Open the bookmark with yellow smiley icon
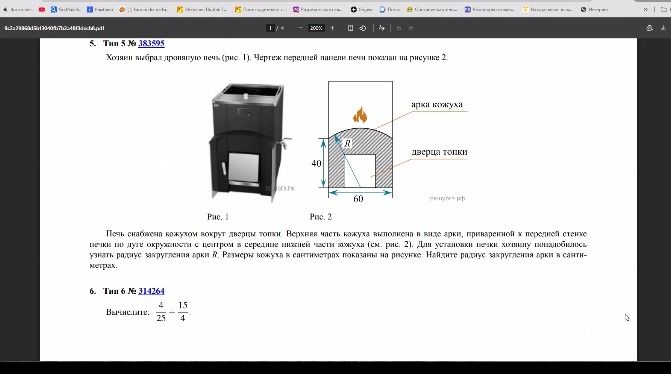This screenshot has width=671, height=374. coord(432,9)
